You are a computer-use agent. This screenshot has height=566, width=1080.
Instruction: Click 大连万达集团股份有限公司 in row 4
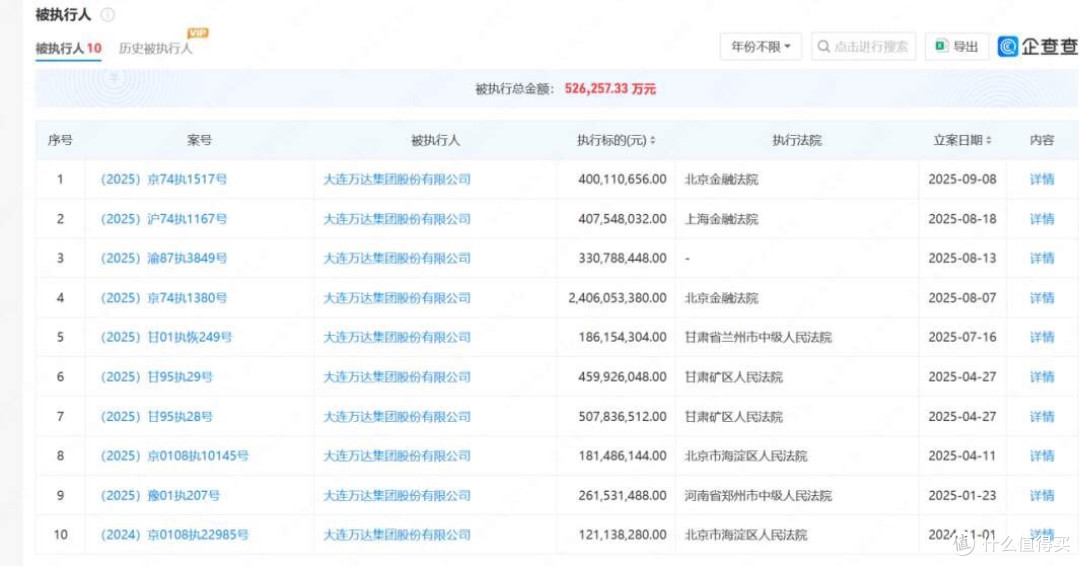[x=397, y=298]
